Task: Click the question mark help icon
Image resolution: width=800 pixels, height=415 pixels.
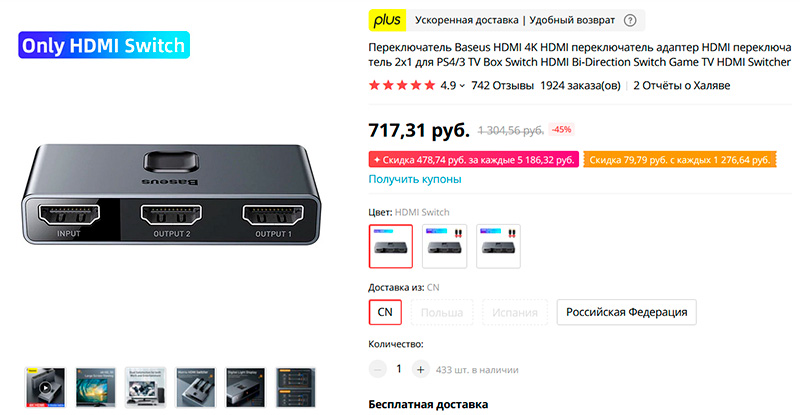Action: pyautogui.click(x=630, y=20)
